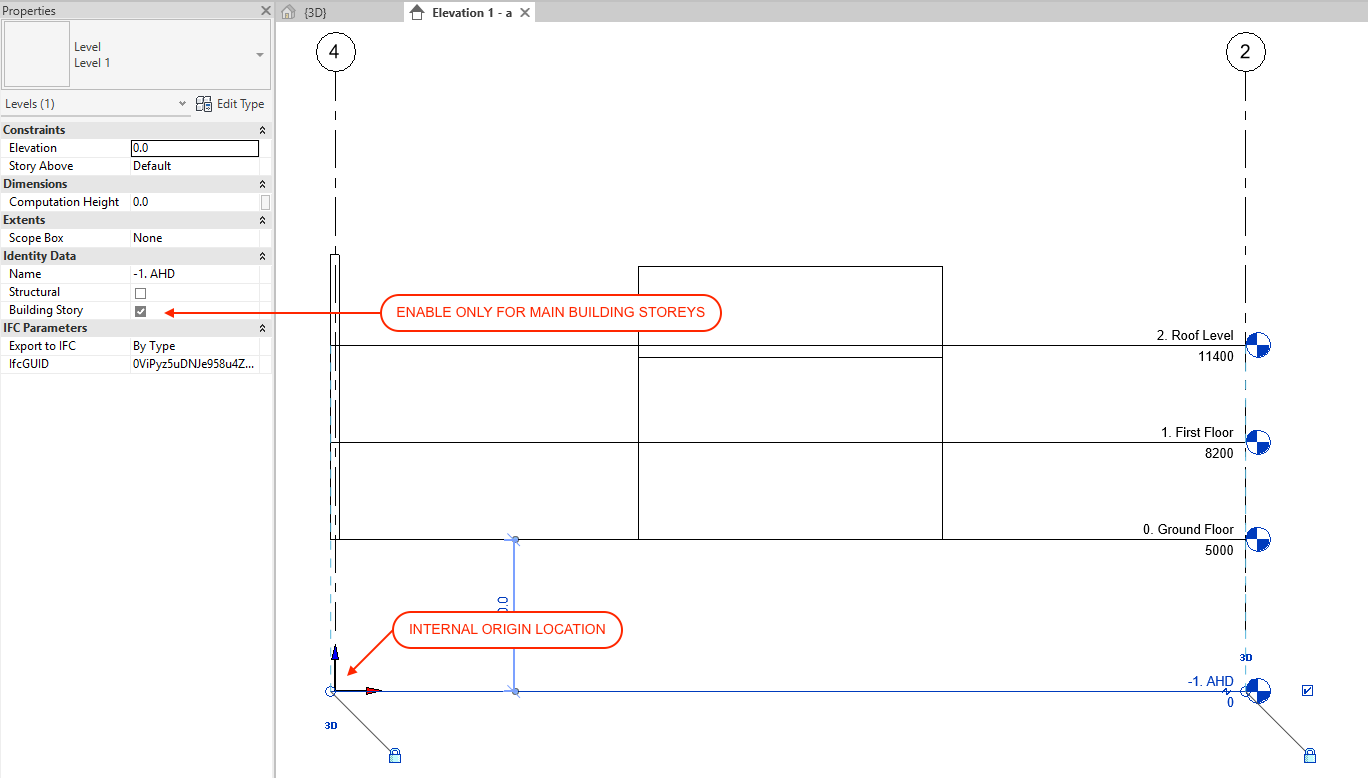Click the AHD level head symbol
This screenshot has width=1368, height=778.
tap(1258, 691)
